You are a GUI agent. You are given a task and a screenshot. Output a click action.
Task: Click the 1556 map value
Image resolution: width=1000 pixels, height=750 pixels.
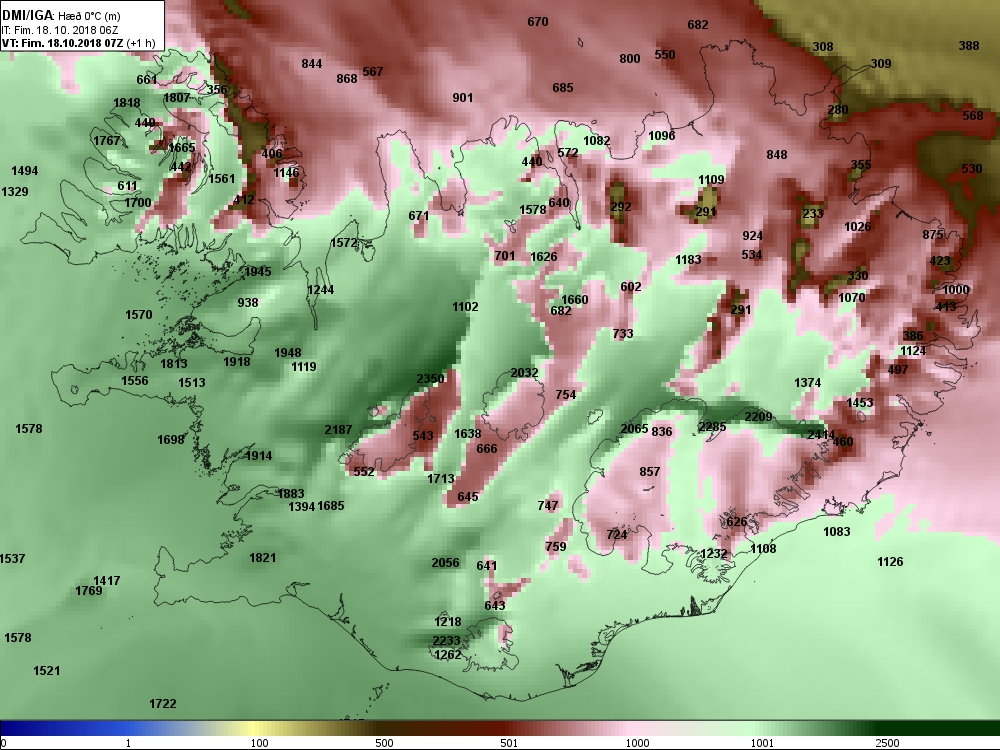[135, 381]
